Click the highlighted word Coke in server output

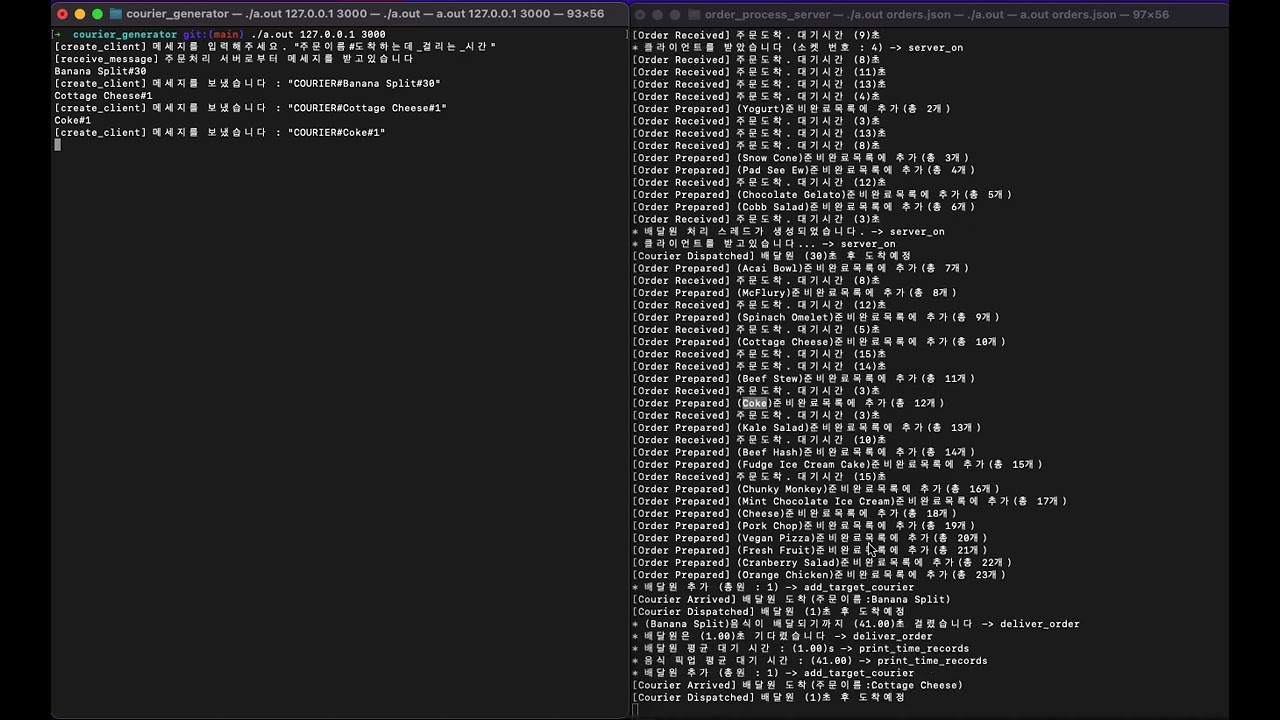(x=754, y=403)
